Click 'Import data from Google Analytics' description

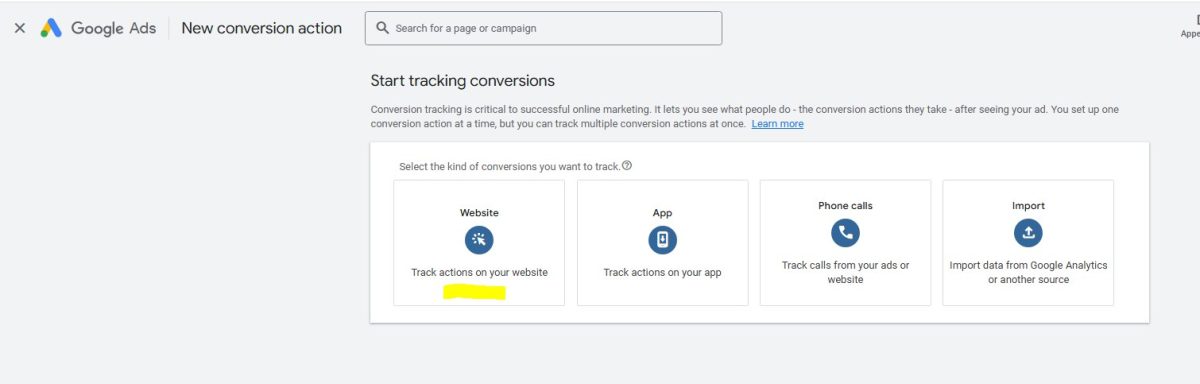point(1028,265)
